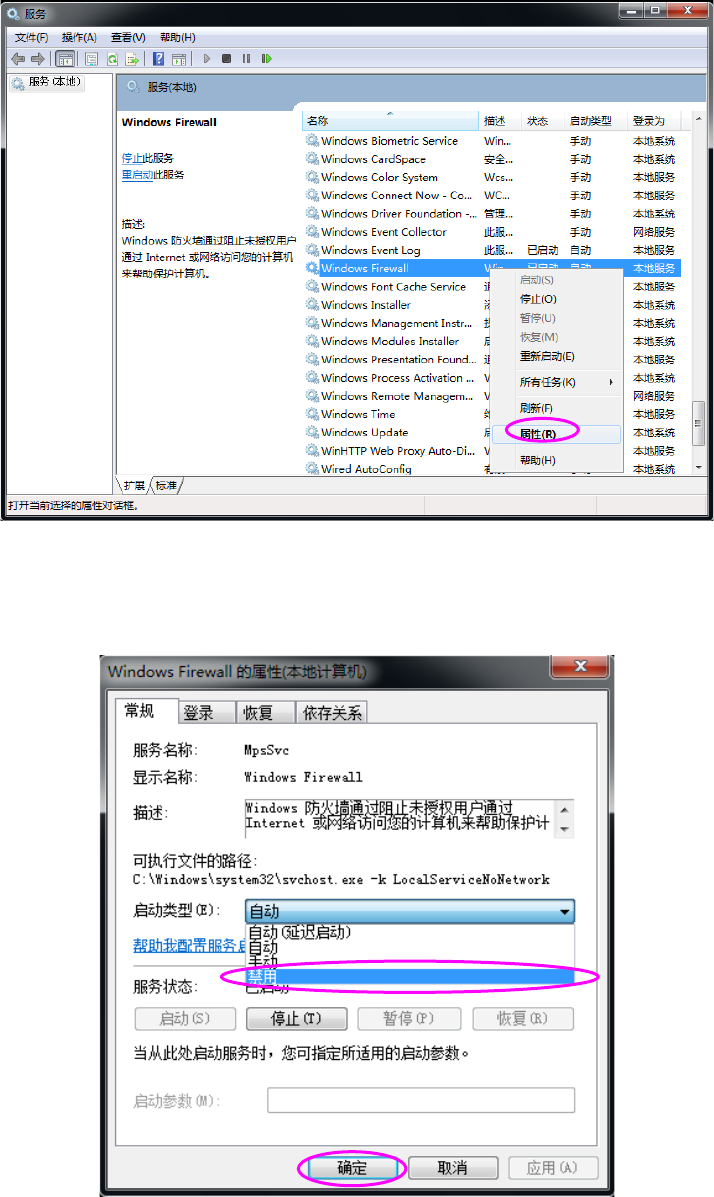
Task: Click the gear icon beside Windows Color System
Action: point(312,177)
